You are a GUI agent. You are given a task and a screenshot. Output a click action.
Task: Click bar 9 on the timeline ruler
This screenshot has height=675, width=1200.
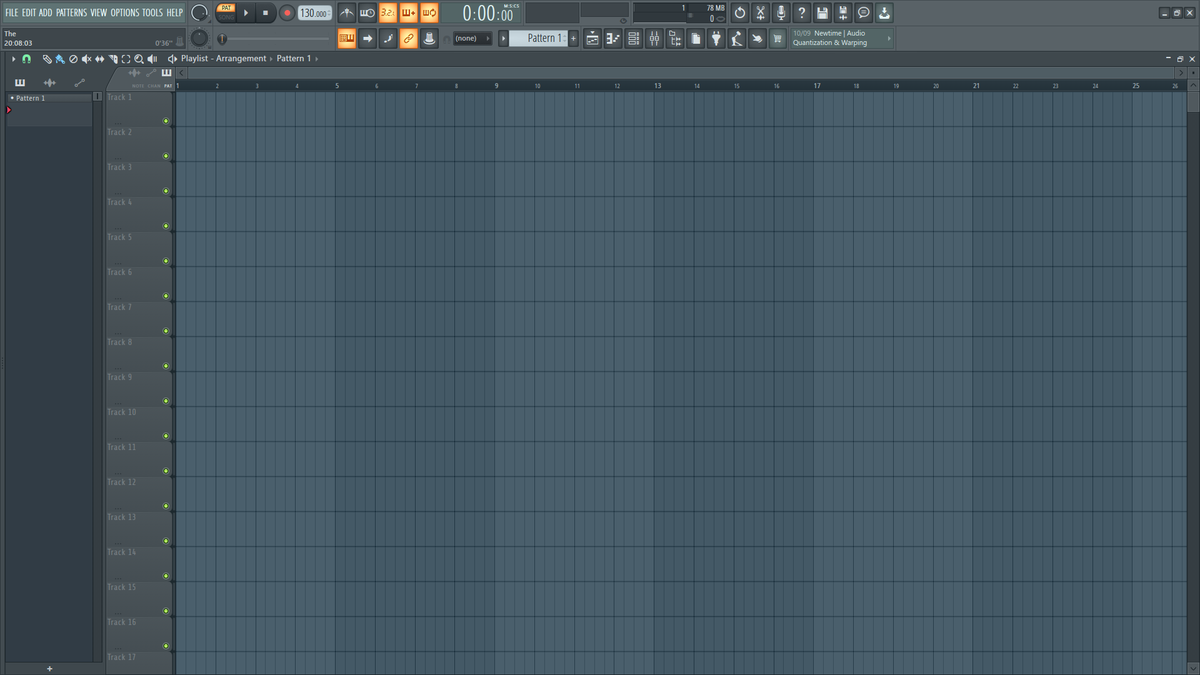[496, 86]
